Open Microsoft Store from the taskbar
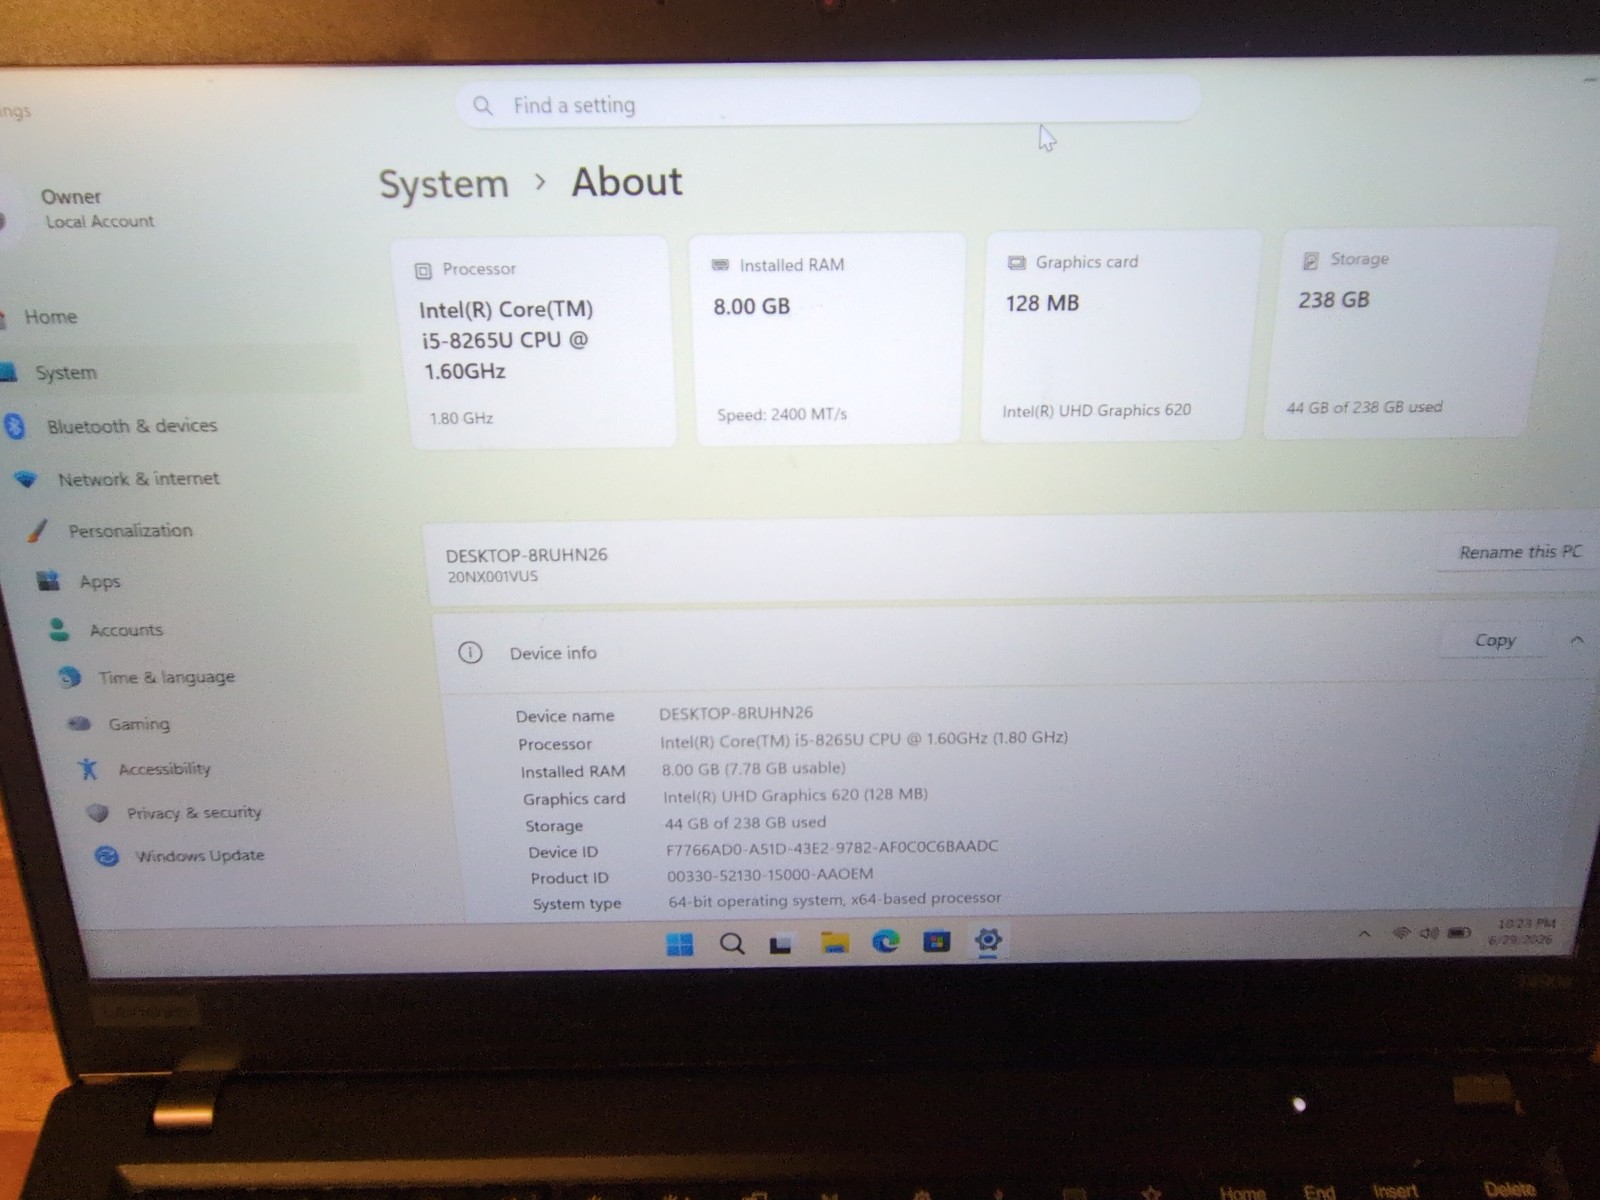The width and height of the screenshot is (1600, 1200). 937,941
